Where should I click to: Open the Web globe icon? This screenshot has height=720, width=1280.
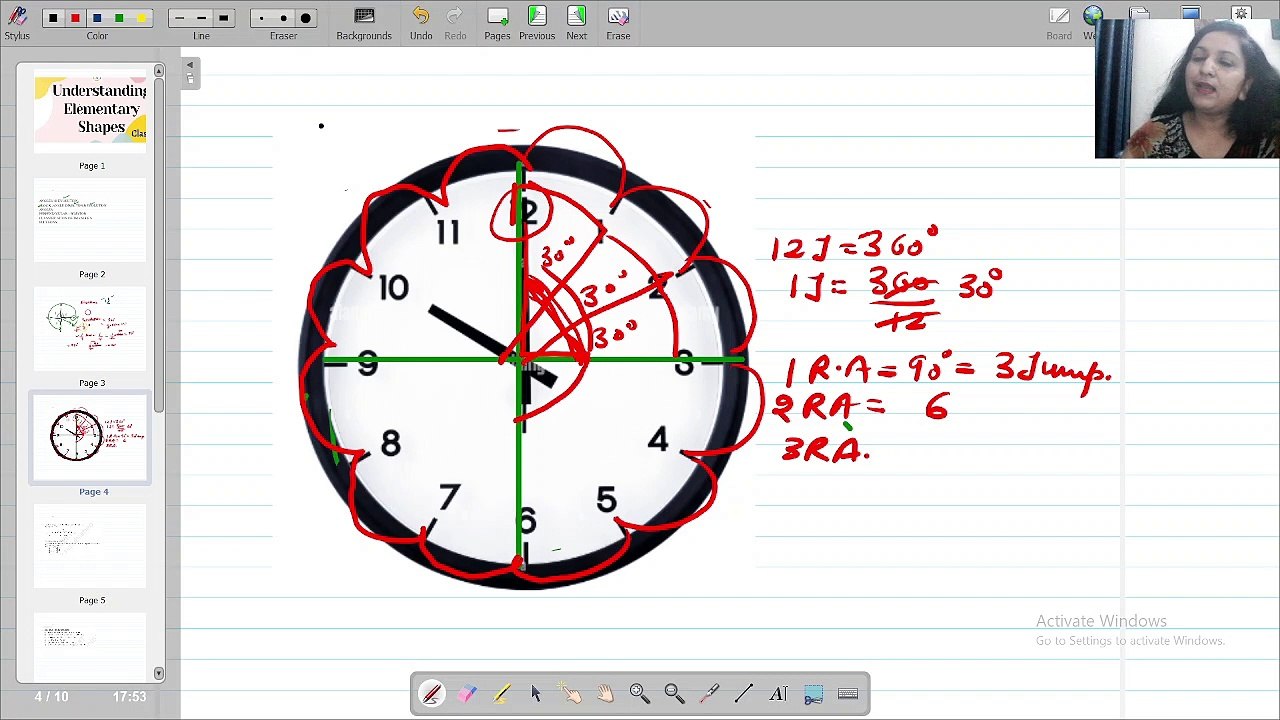pos(1092,15)
